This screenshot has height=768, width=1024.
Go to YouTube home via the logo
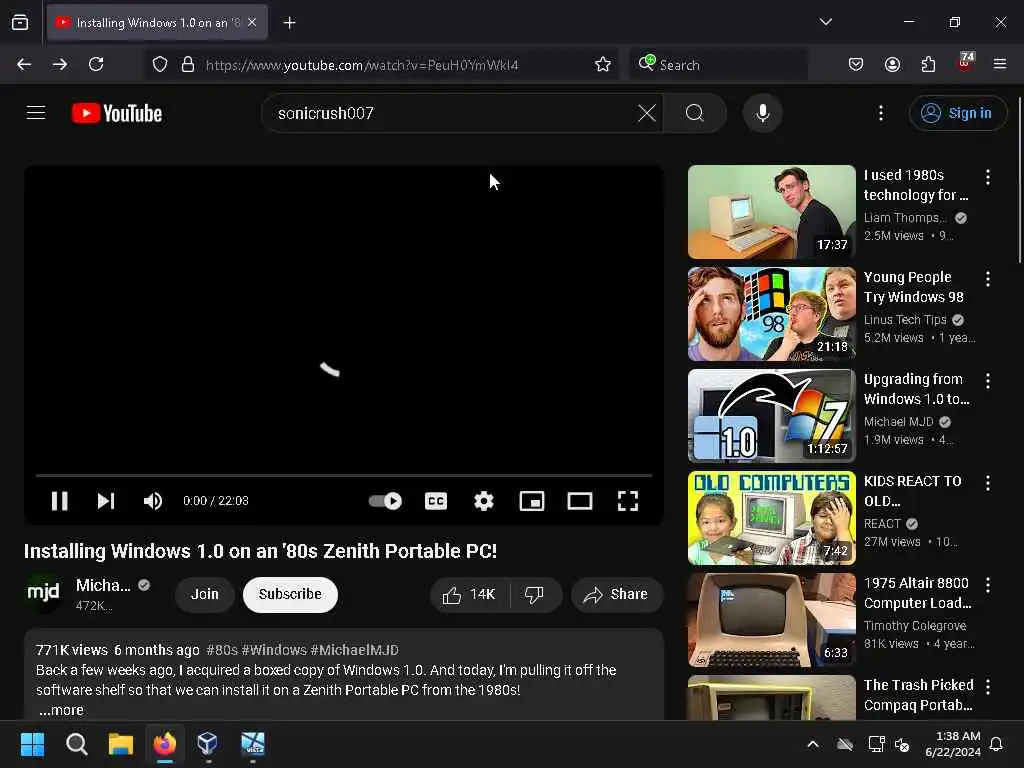(x=117, y=113)
